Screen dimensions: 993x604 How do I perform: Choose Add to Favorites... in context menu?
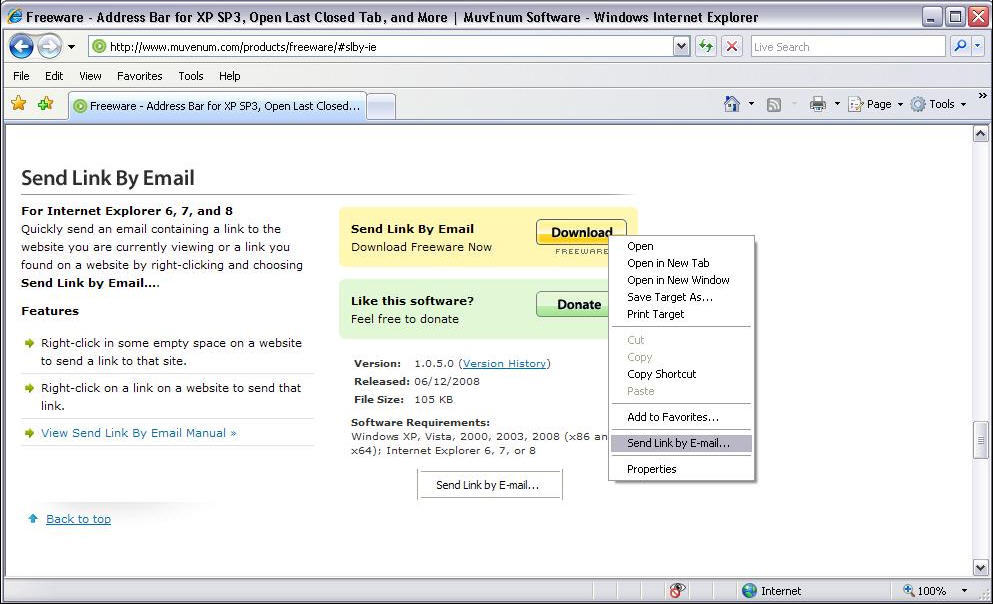tap(681, 417)
